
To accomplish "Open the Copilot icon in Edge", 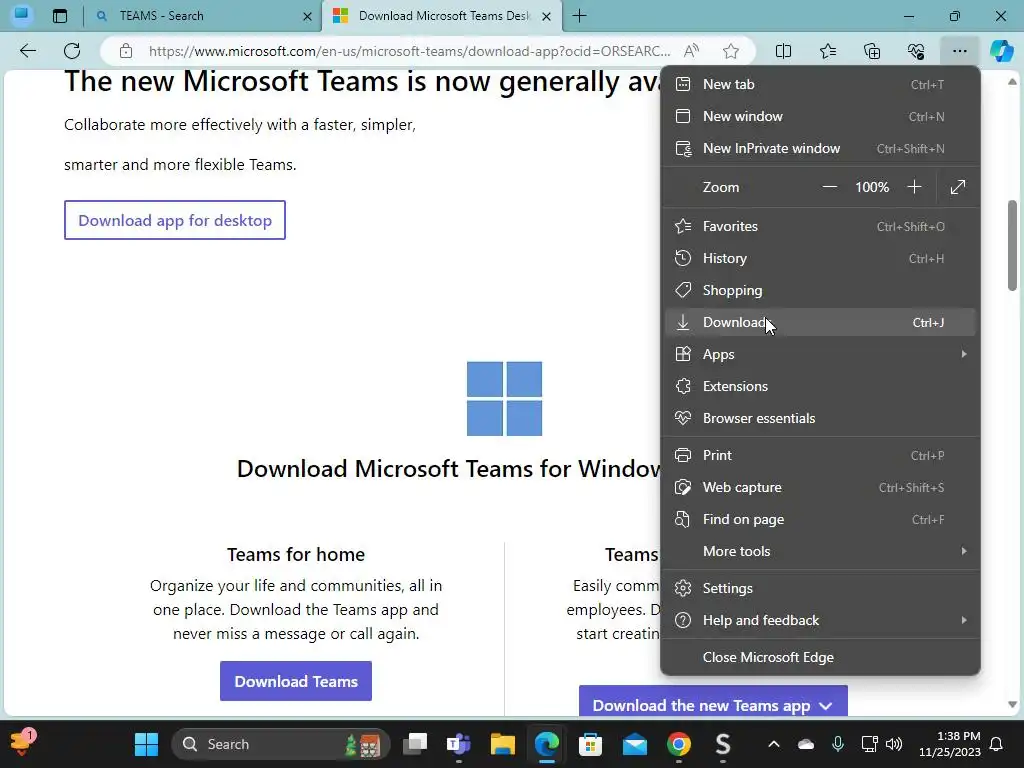I will [1001, 51].
